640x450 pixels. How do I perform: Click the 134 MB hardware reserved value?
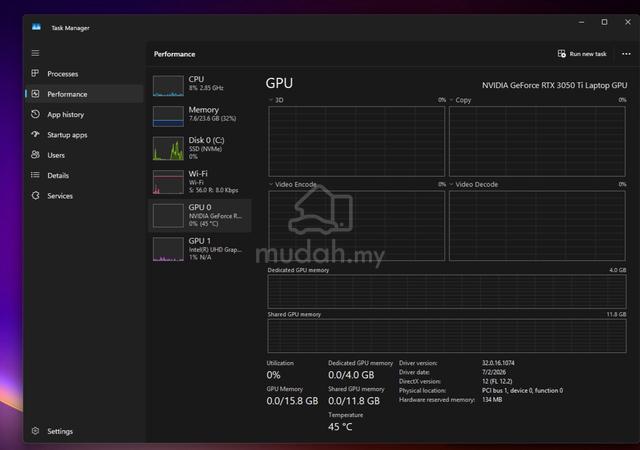point(492,399)
